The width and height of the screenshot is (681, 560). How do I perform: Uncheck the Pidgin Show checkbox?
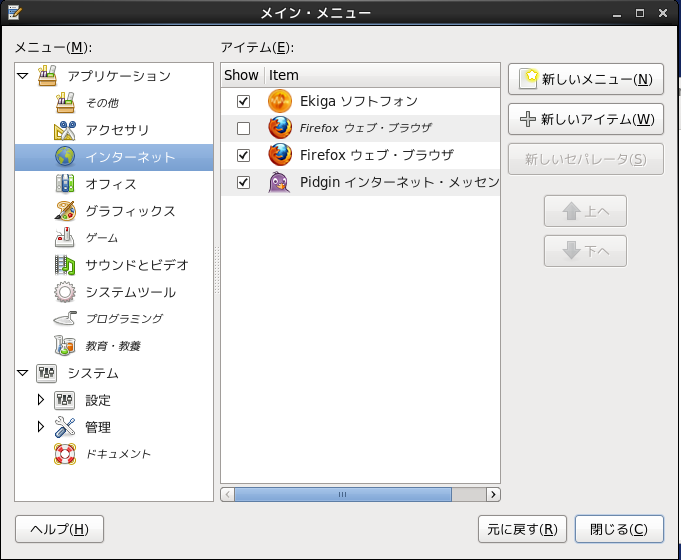coord(243,182)
